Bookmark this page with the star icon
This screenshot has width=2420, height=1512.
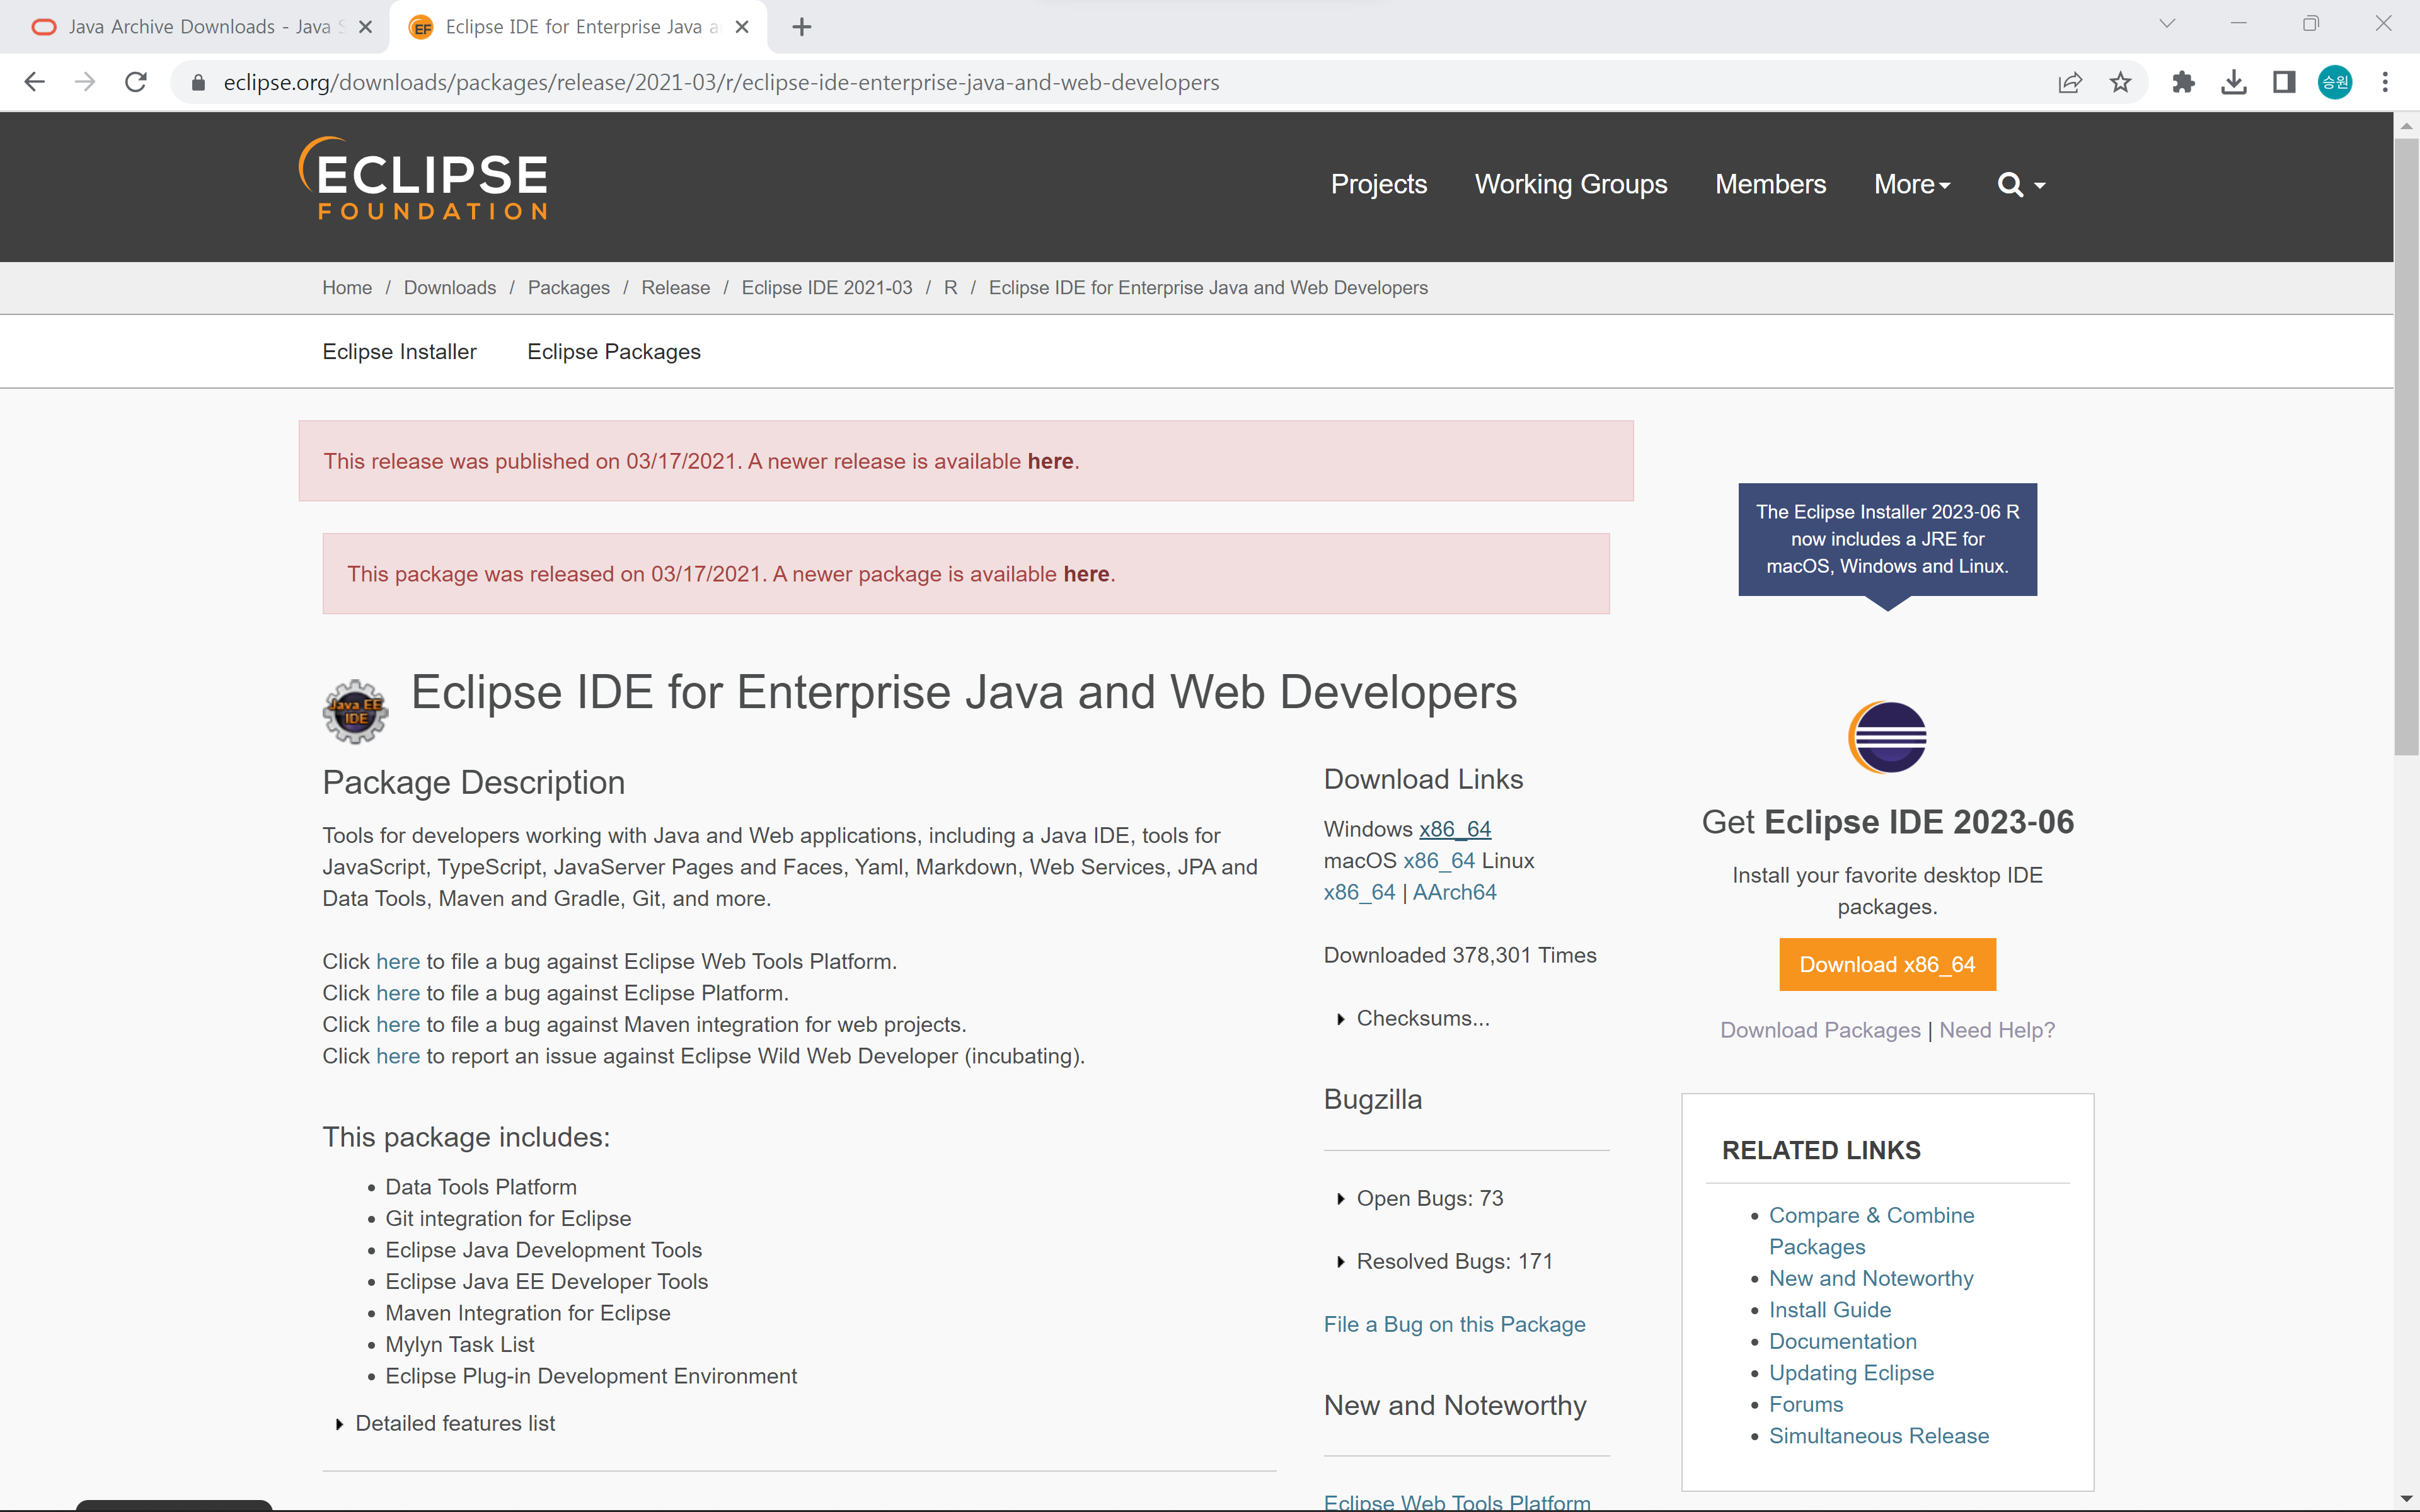click(x=2120, y=82)
